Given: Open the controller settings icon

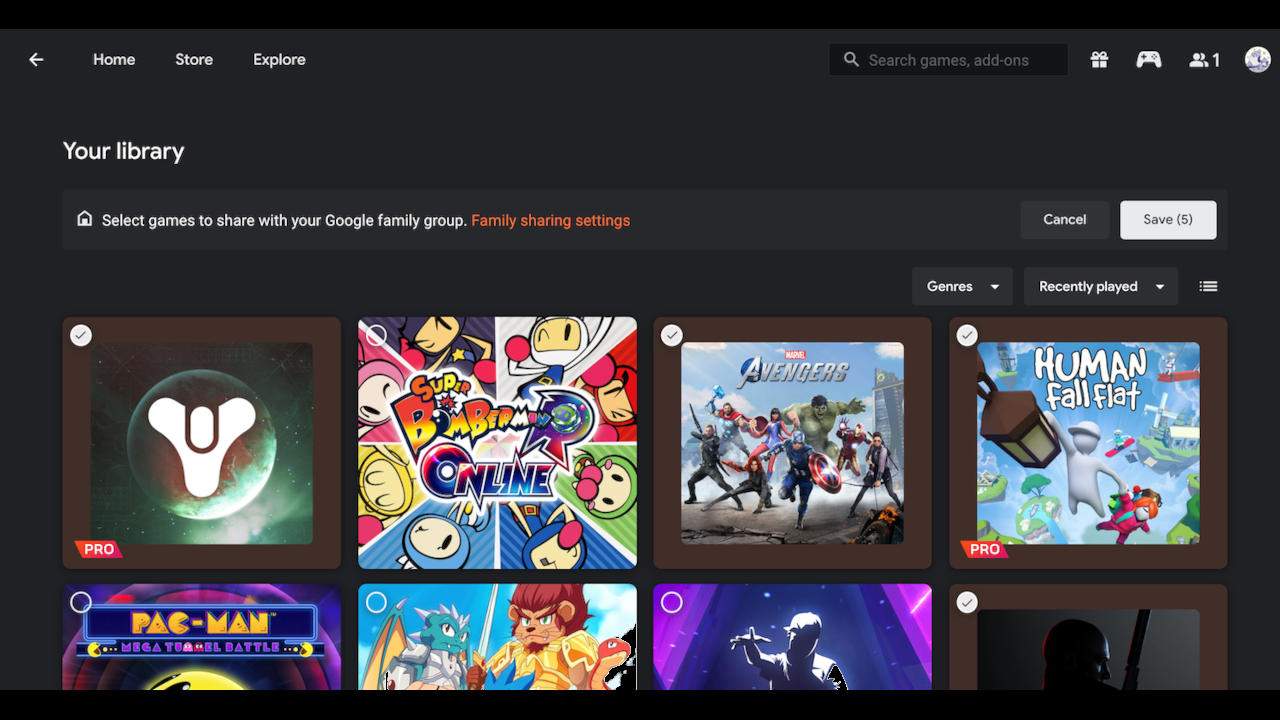Looking at the screenshot, I should [1148, 59].
